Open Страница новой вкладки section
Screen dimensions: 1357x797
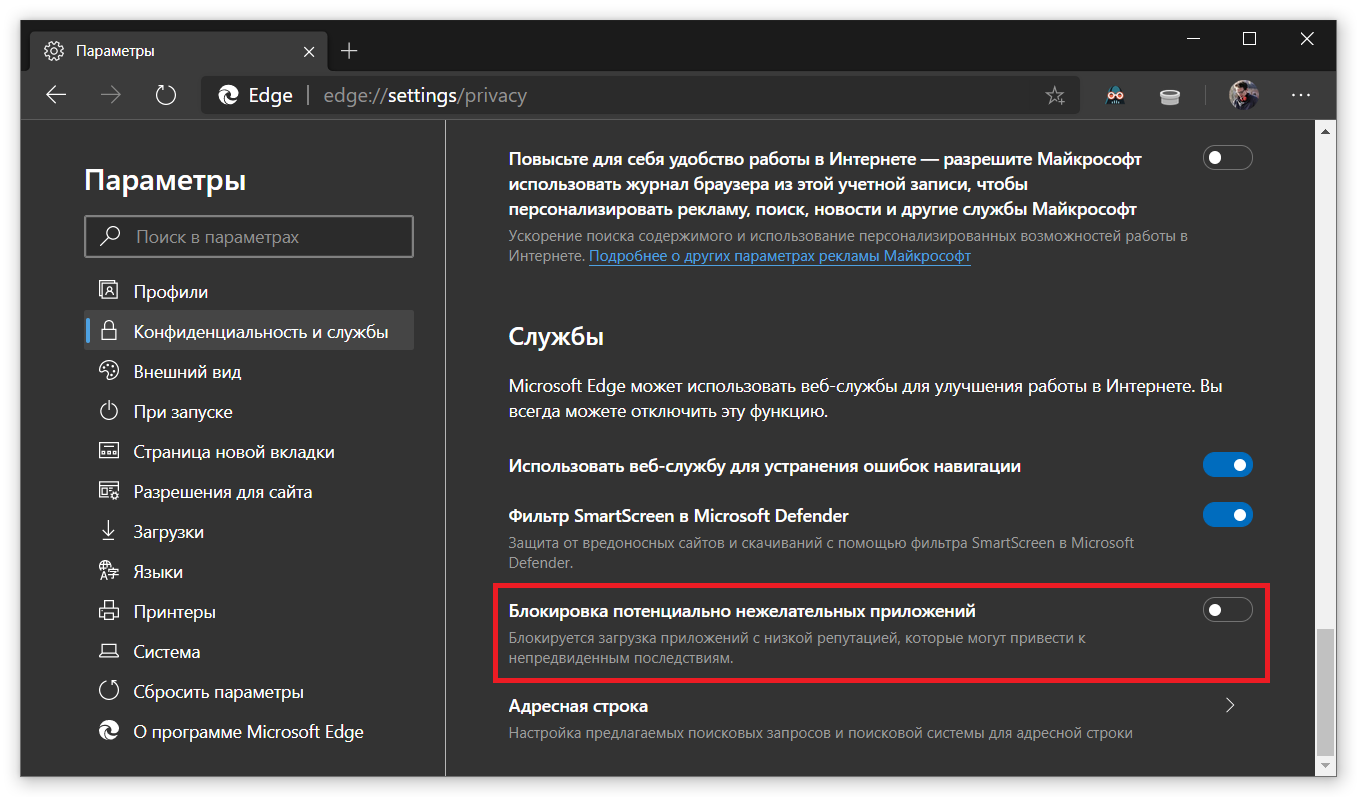[249, 452]
